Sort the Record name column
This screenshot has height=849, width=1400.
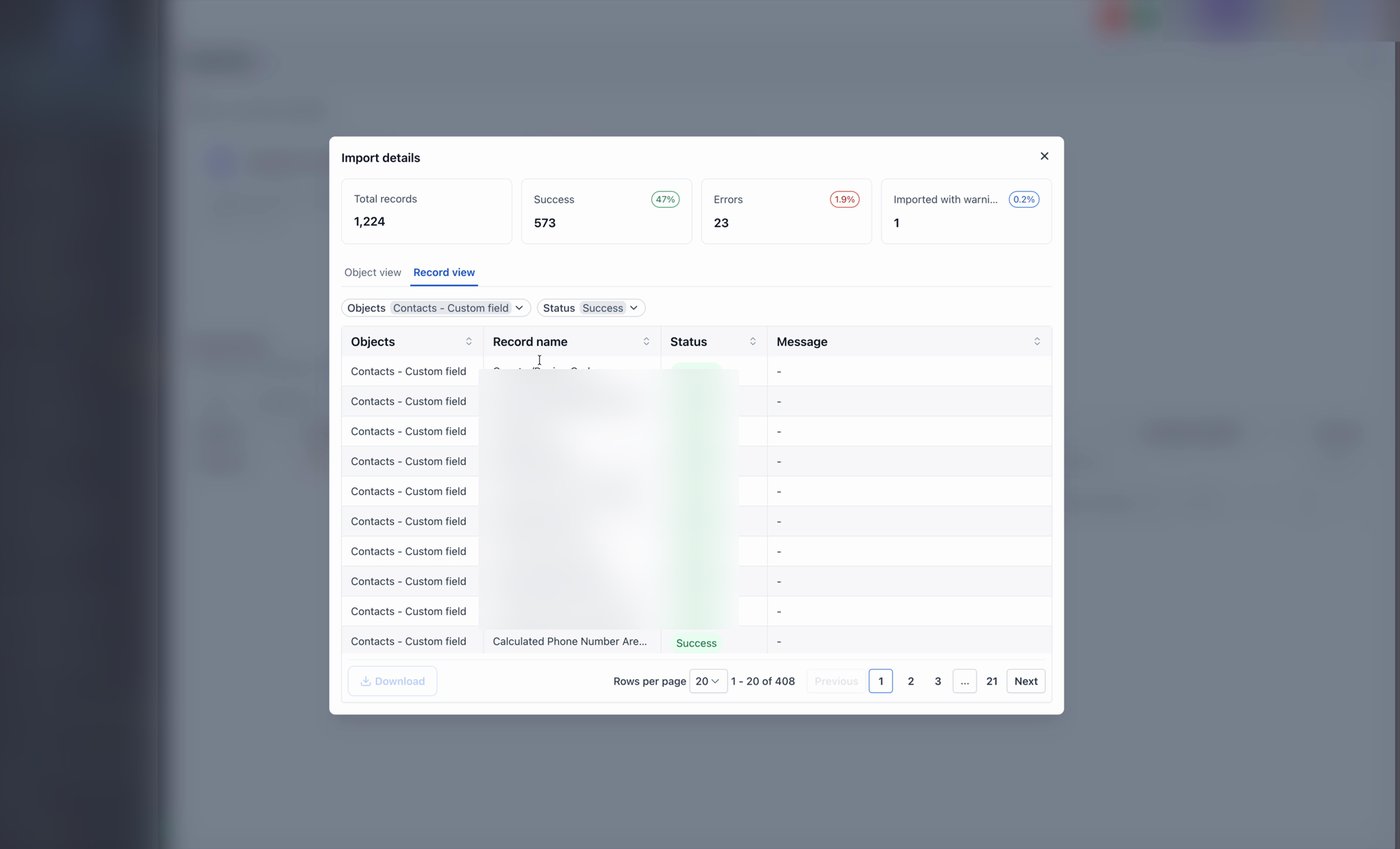[645, 341]
